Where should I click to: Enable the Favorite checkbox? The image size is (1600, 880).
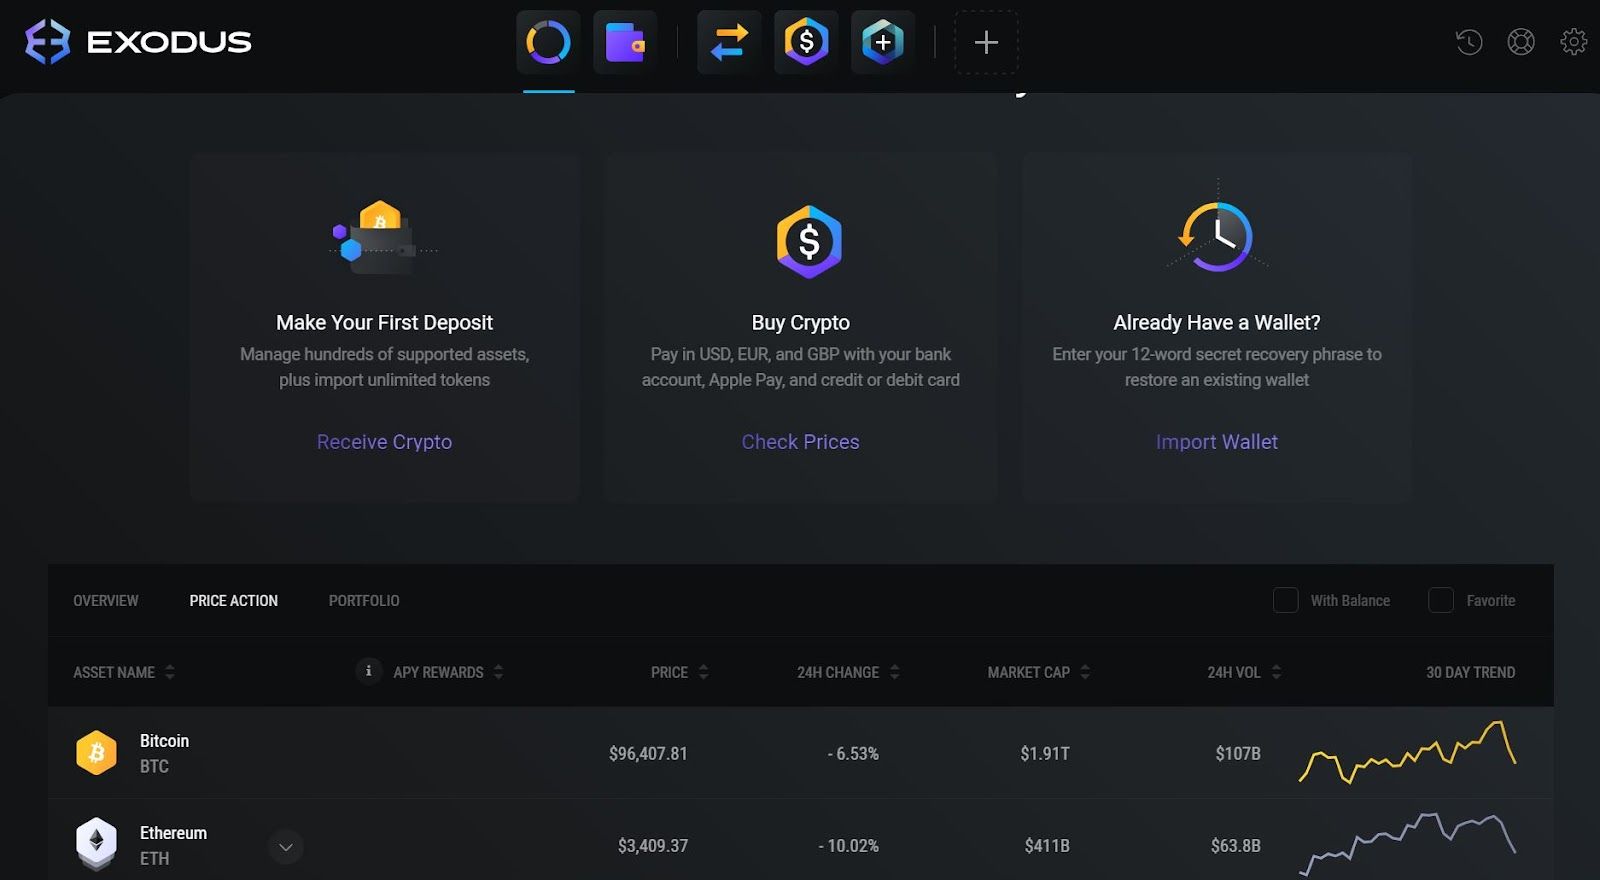1441,600
